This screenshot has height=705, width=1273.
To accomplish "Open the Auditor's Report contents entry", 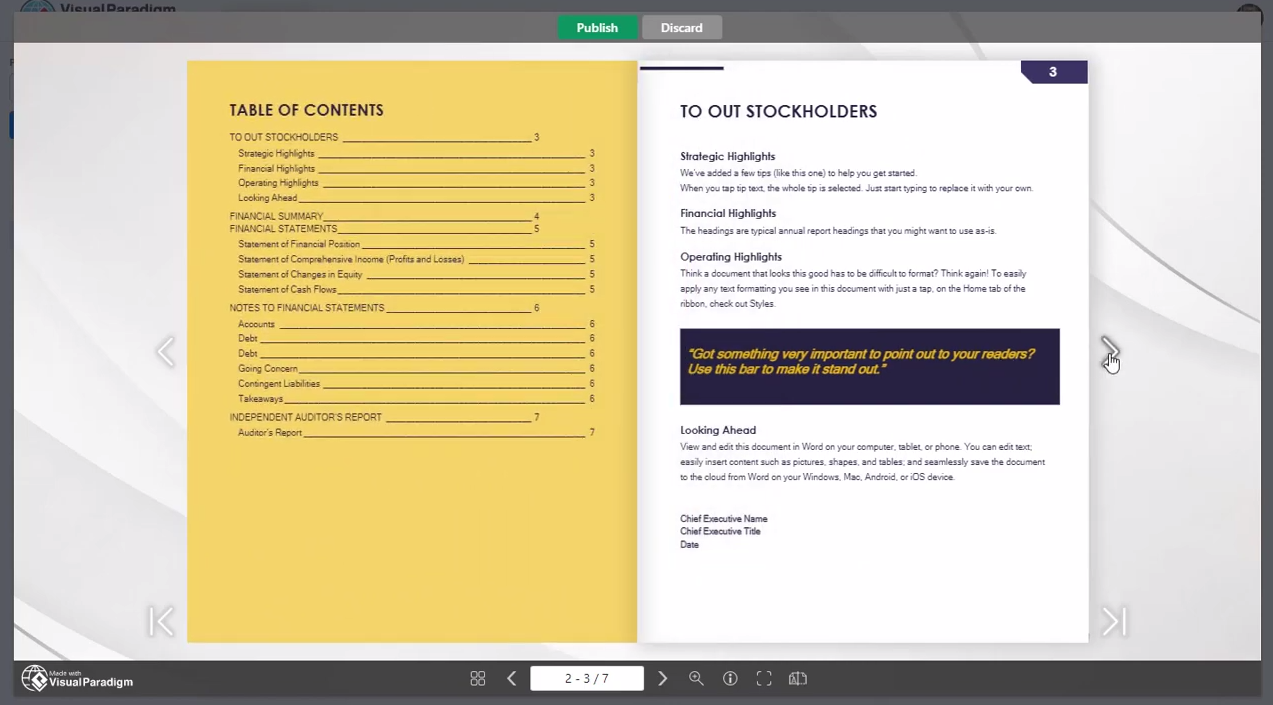I will [269, 432].
